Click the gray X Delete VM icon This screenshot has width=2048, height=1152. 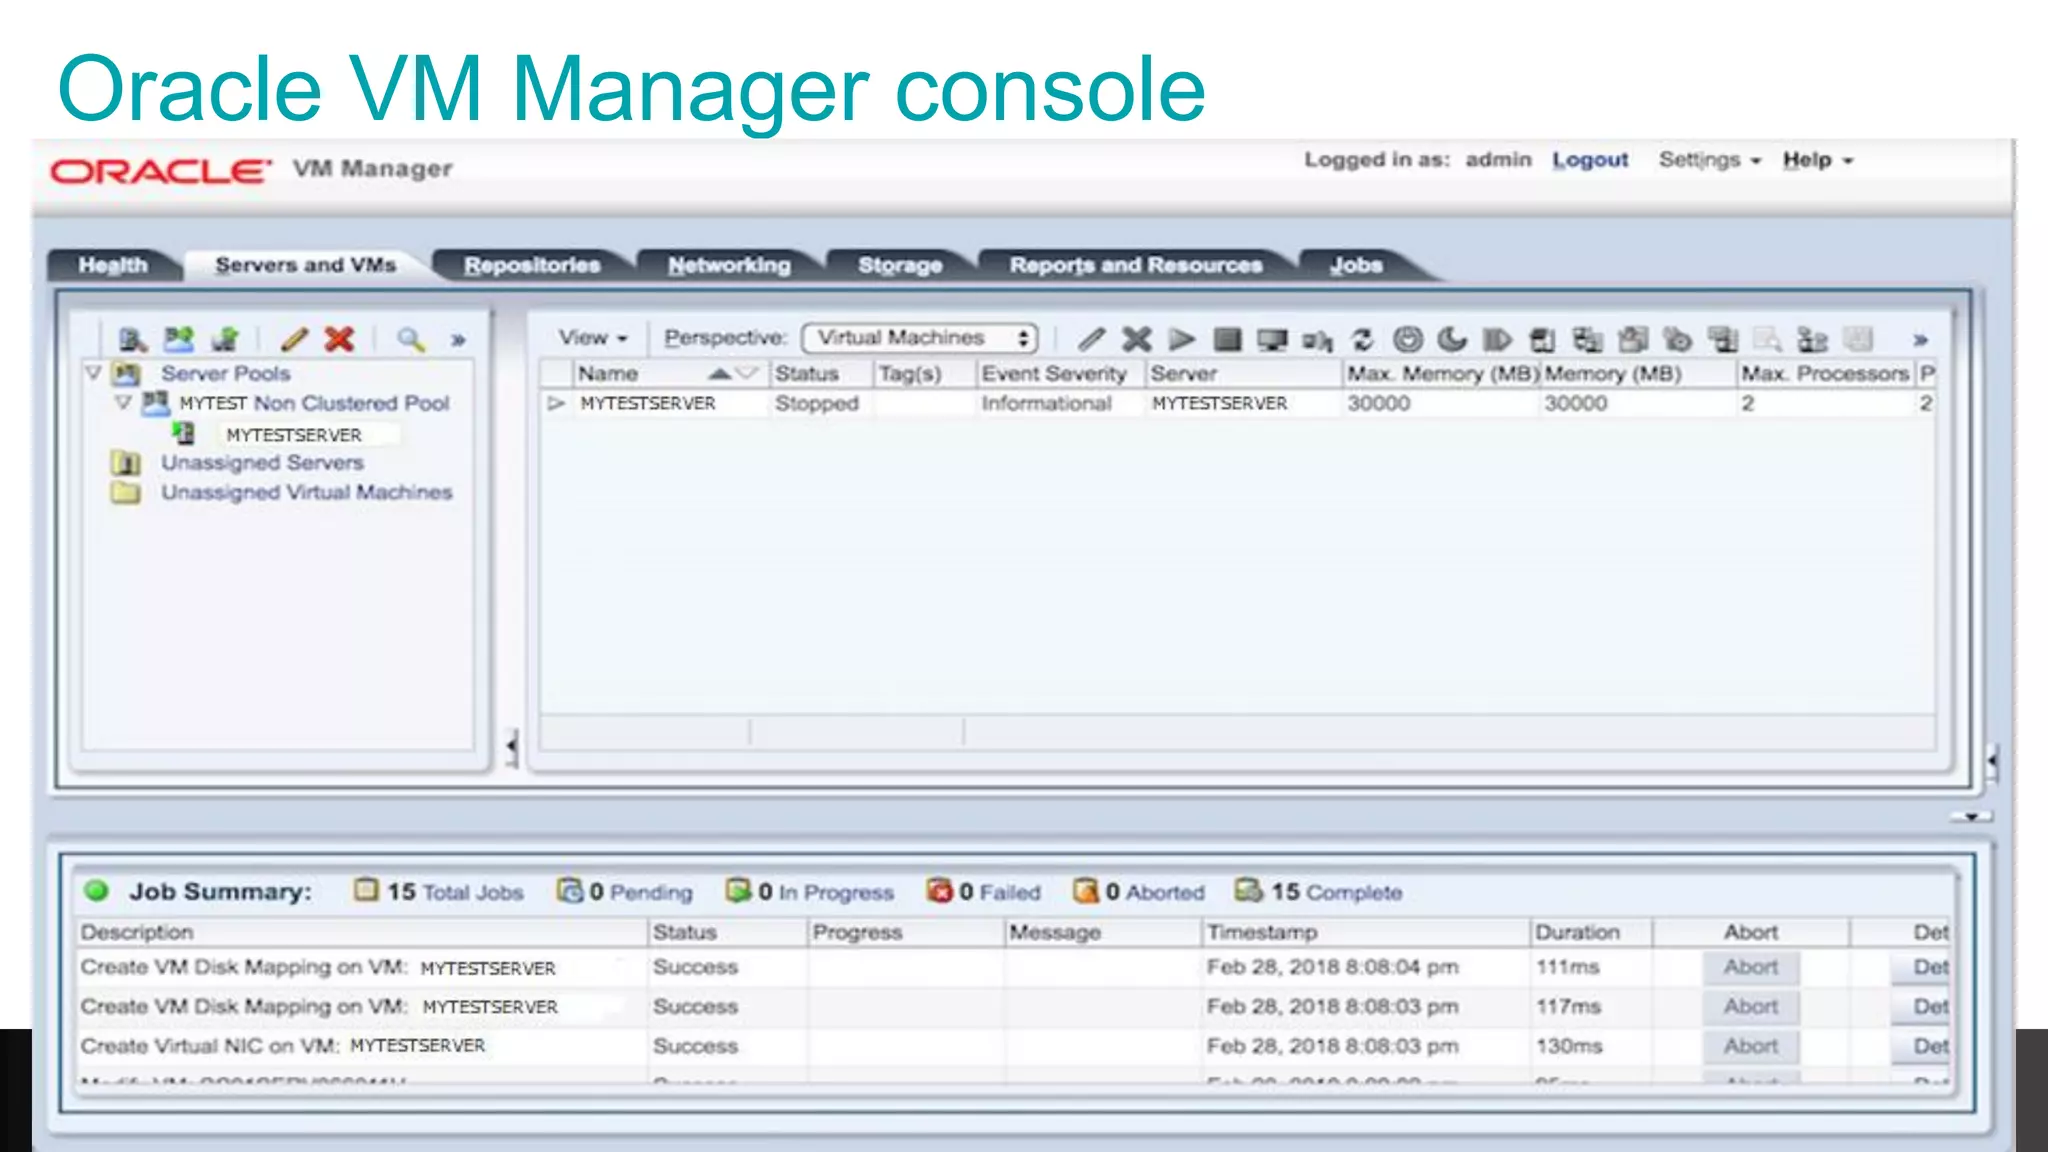coord(1137,339)
